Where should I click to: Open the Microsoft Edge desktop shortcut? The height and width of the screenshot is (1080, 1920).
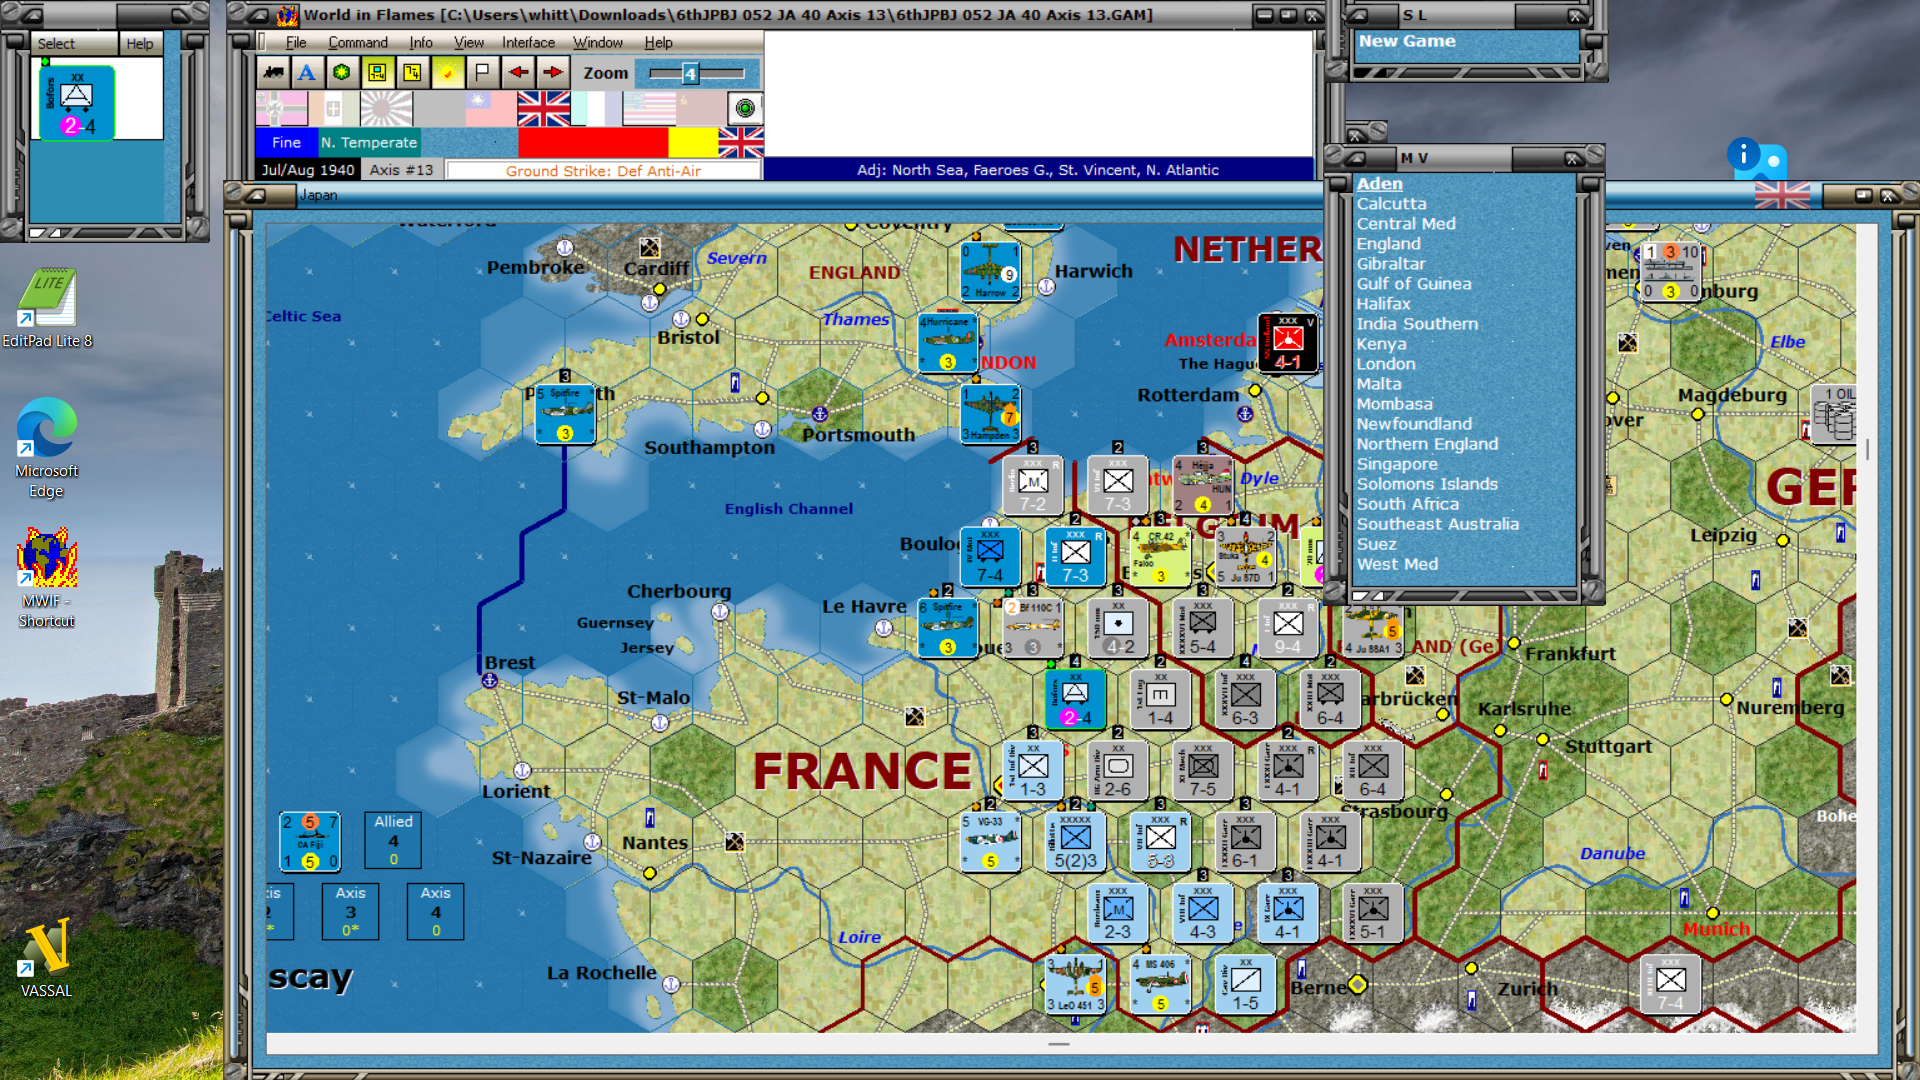coord(46,448)
